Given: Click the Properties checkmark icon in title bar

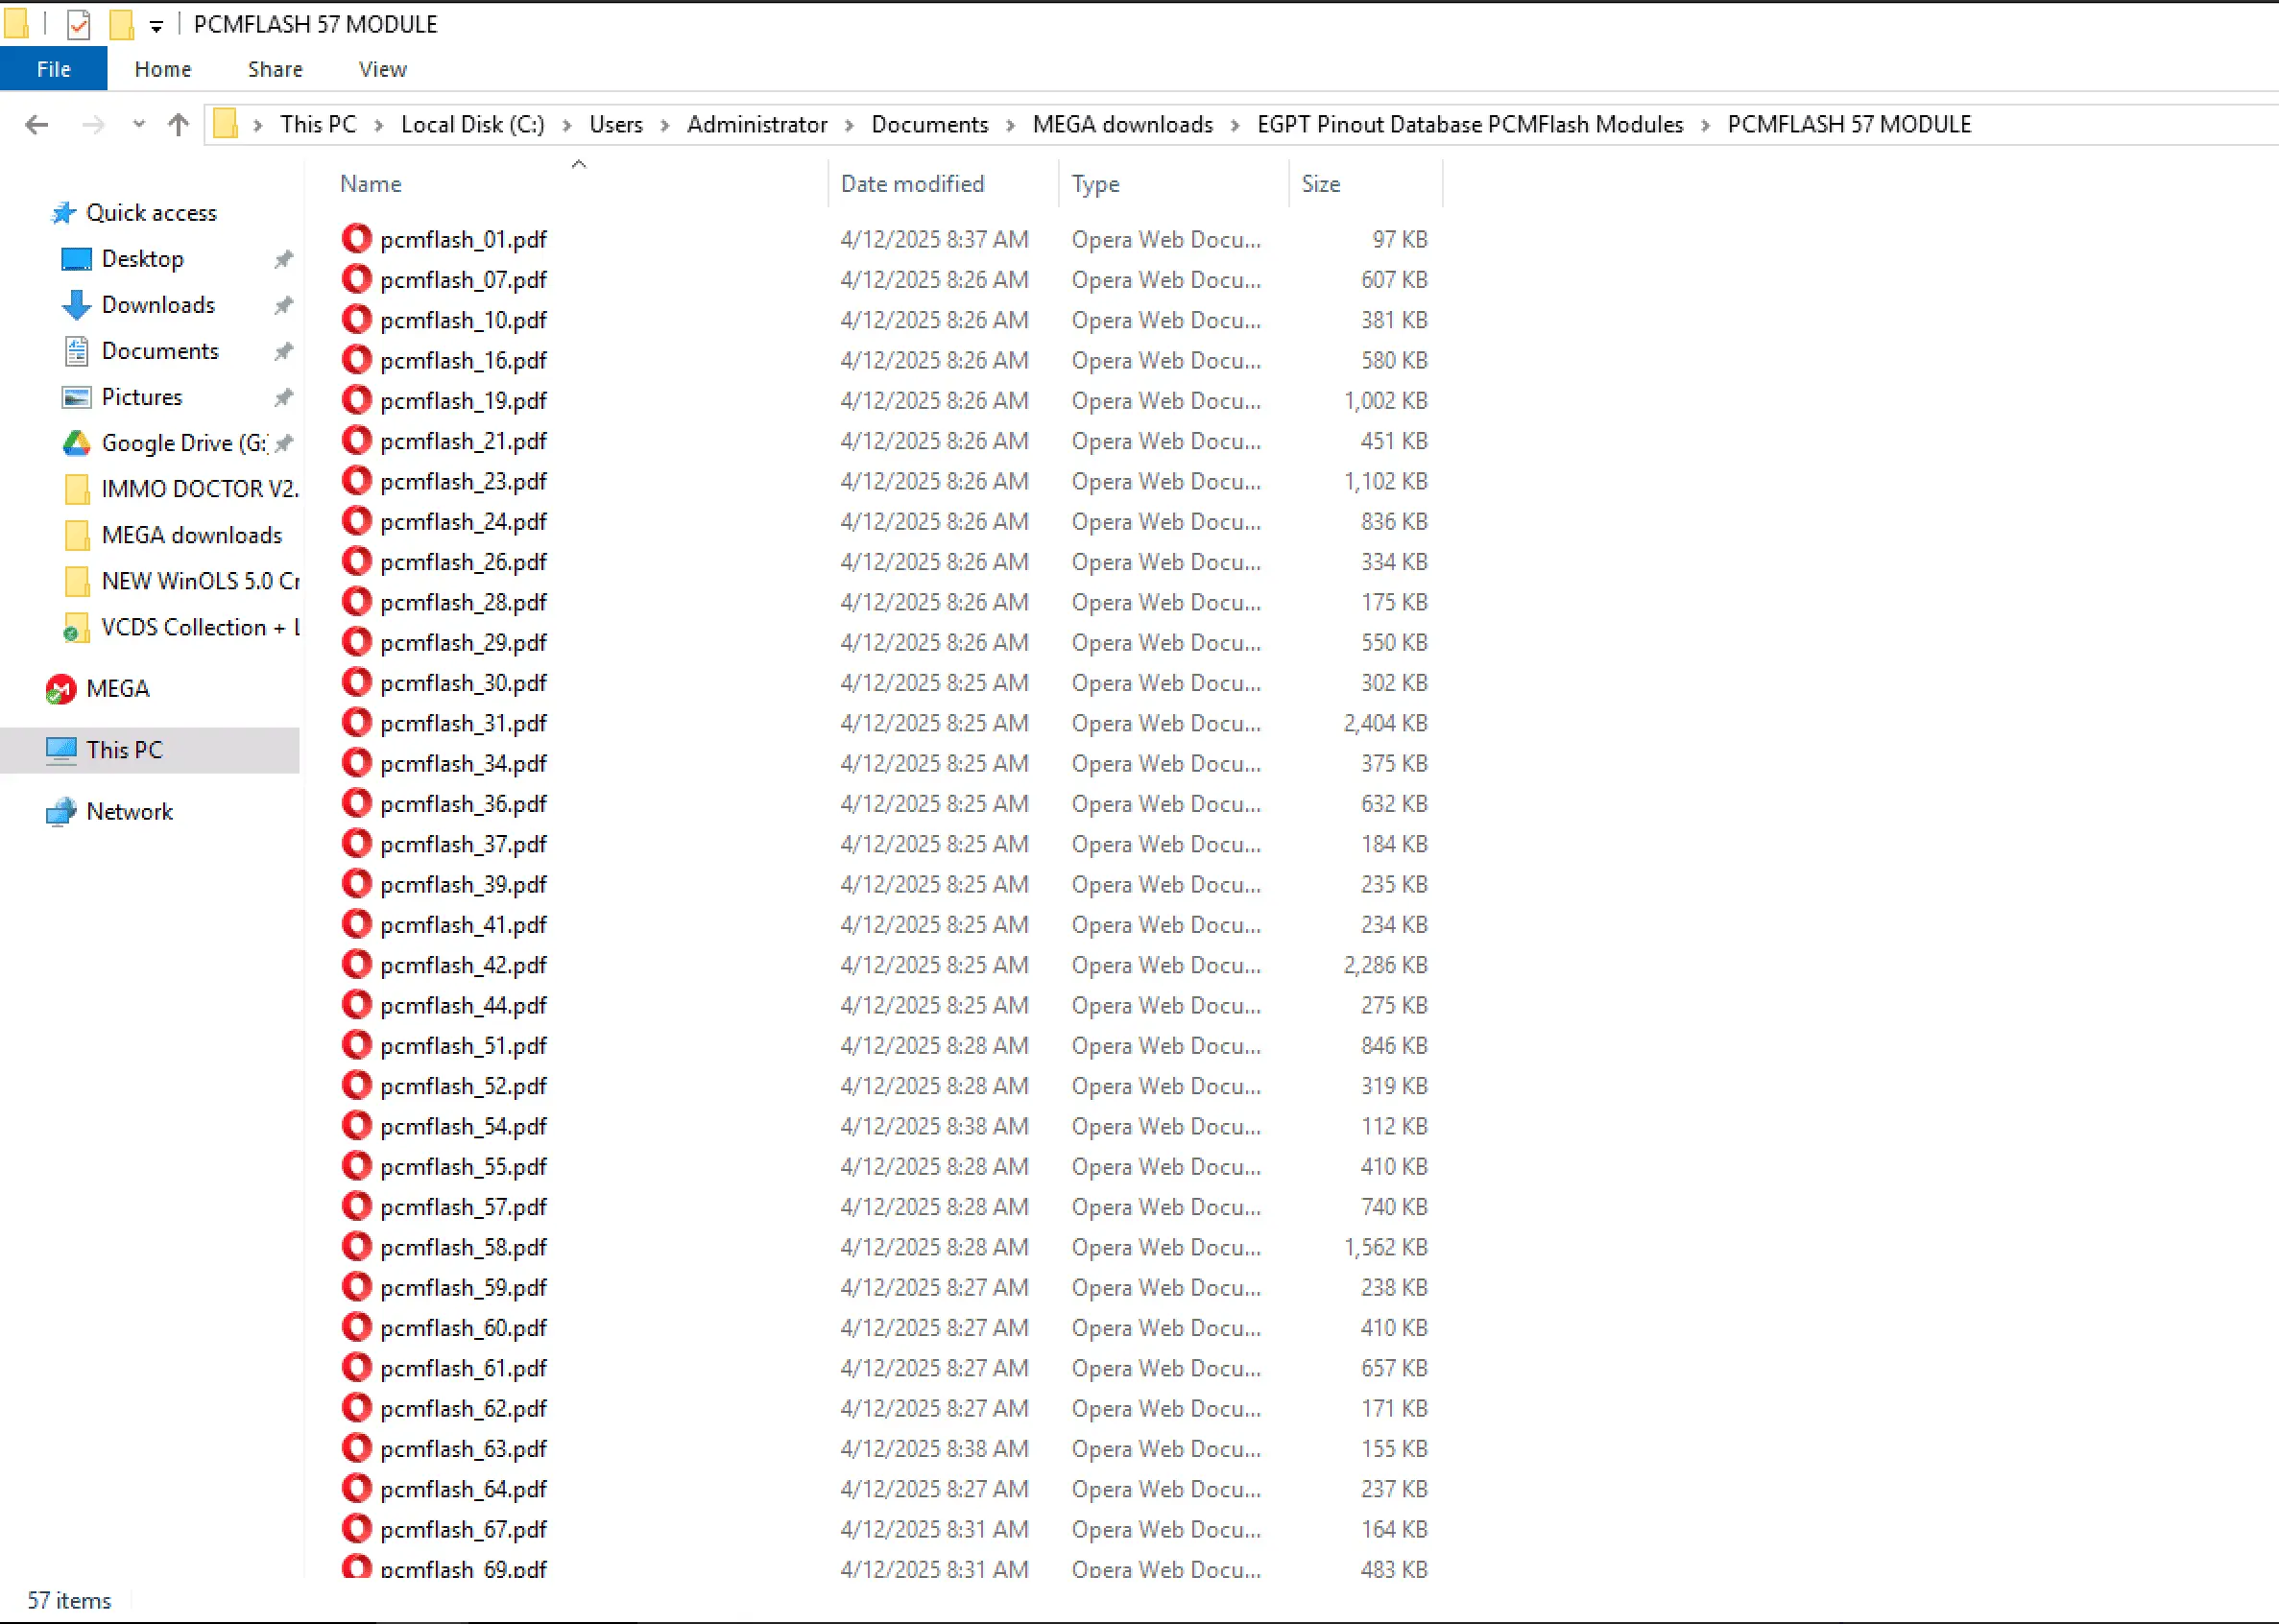Looking at the screenshot, I should tap(79, 24).
